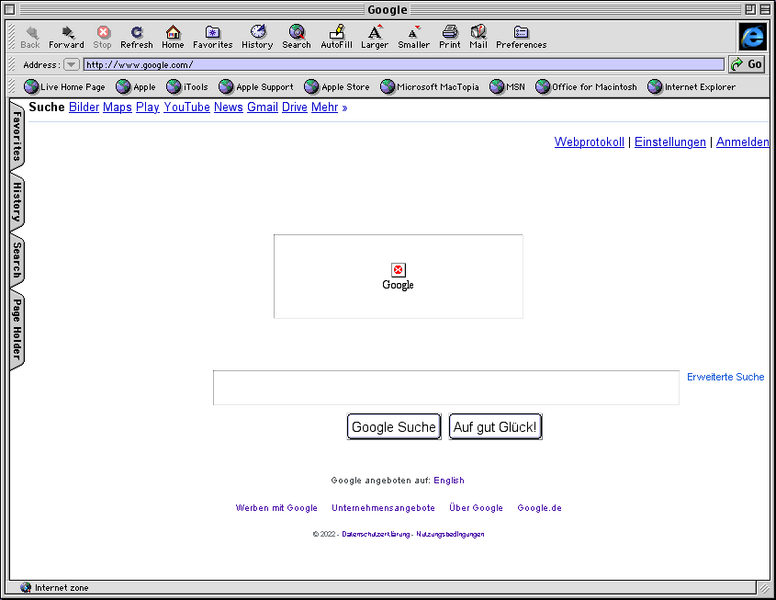Open the History side tab
The image size is (776, 600).
click(17, 202)
